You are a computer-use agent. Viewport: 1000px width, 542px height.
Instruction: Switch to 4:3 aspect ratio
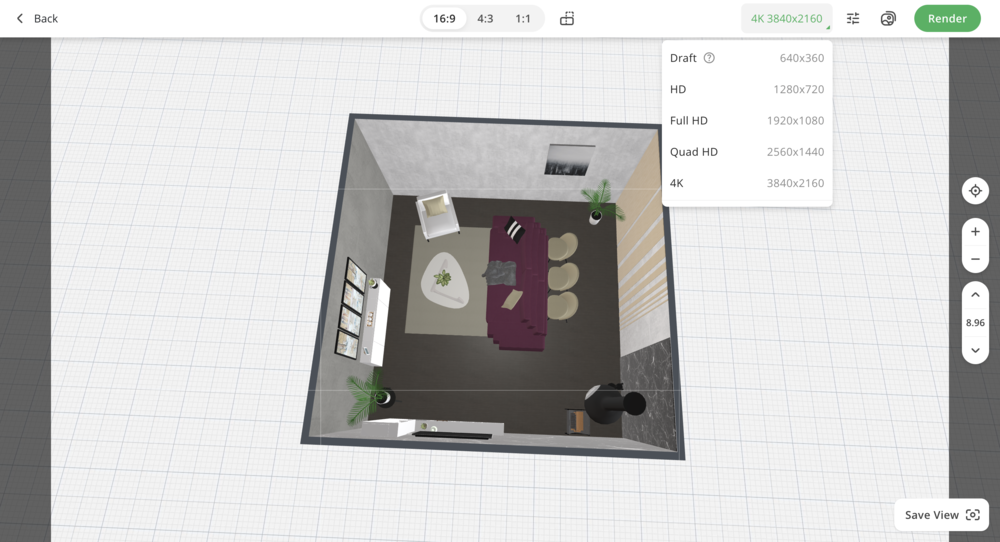pos(485,18)
